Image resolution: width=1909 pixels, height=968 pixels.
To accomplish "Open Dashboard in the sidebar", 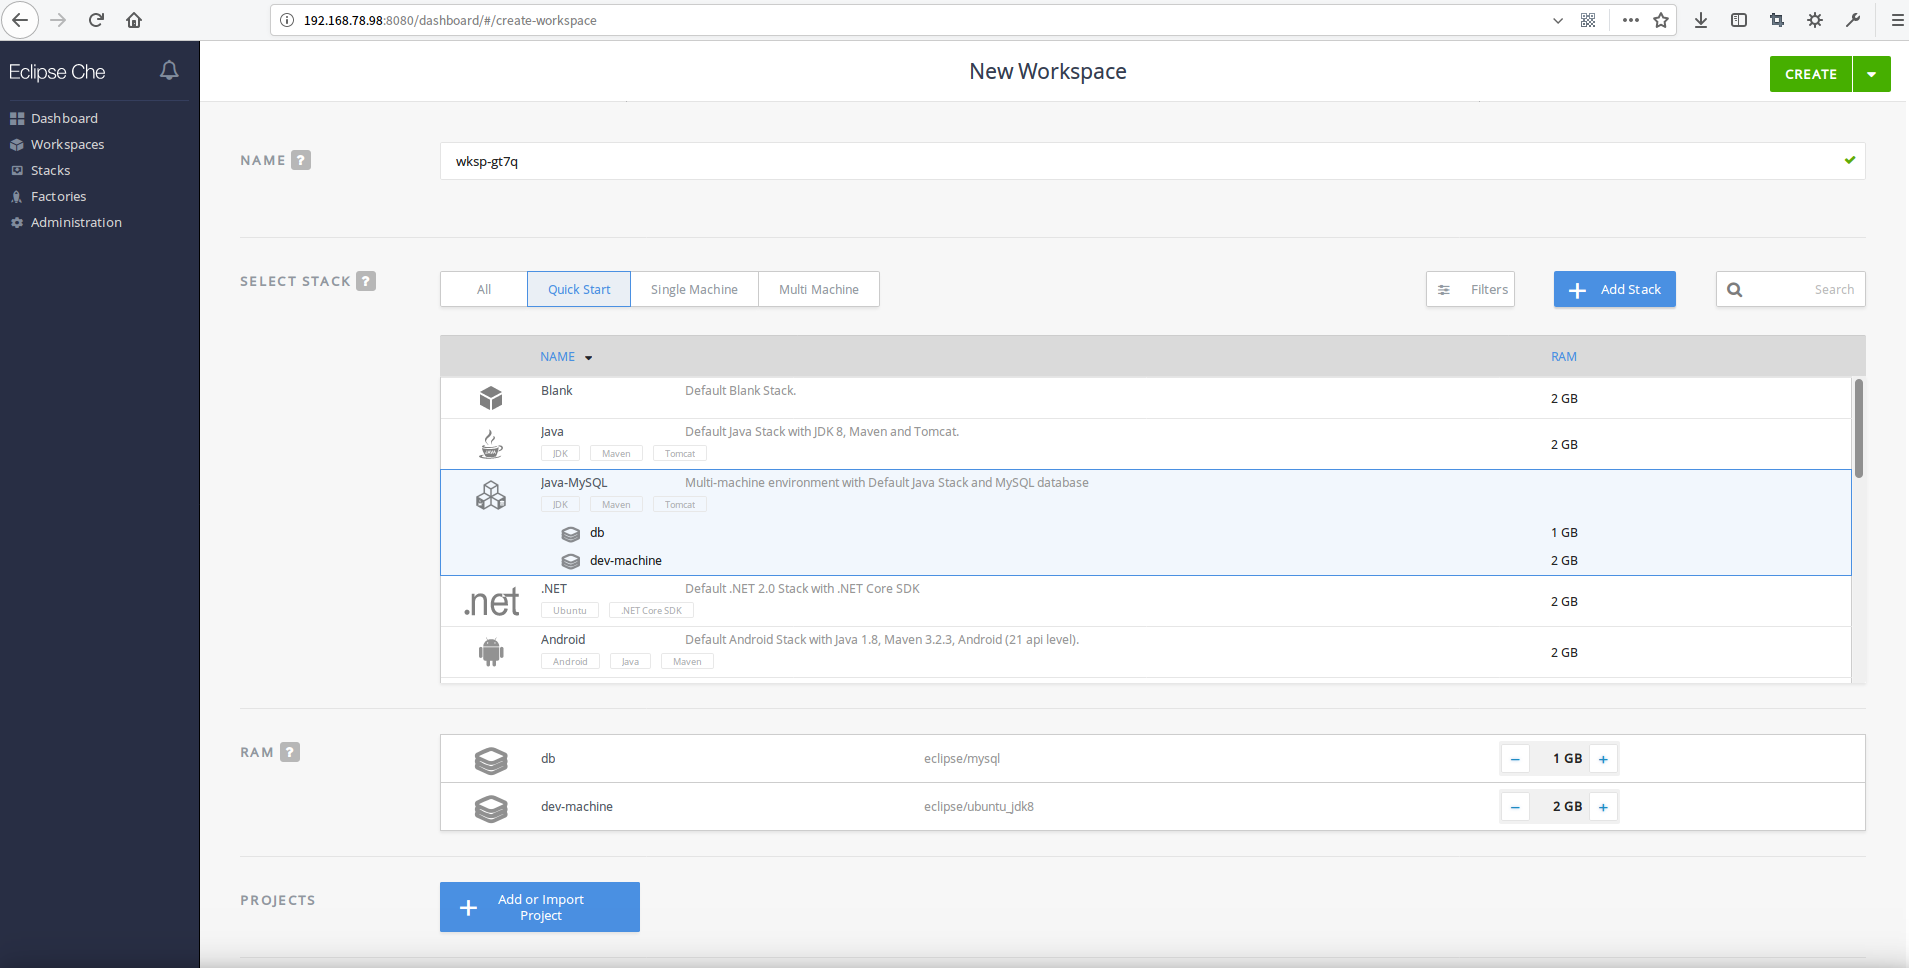I will [64, 118].
